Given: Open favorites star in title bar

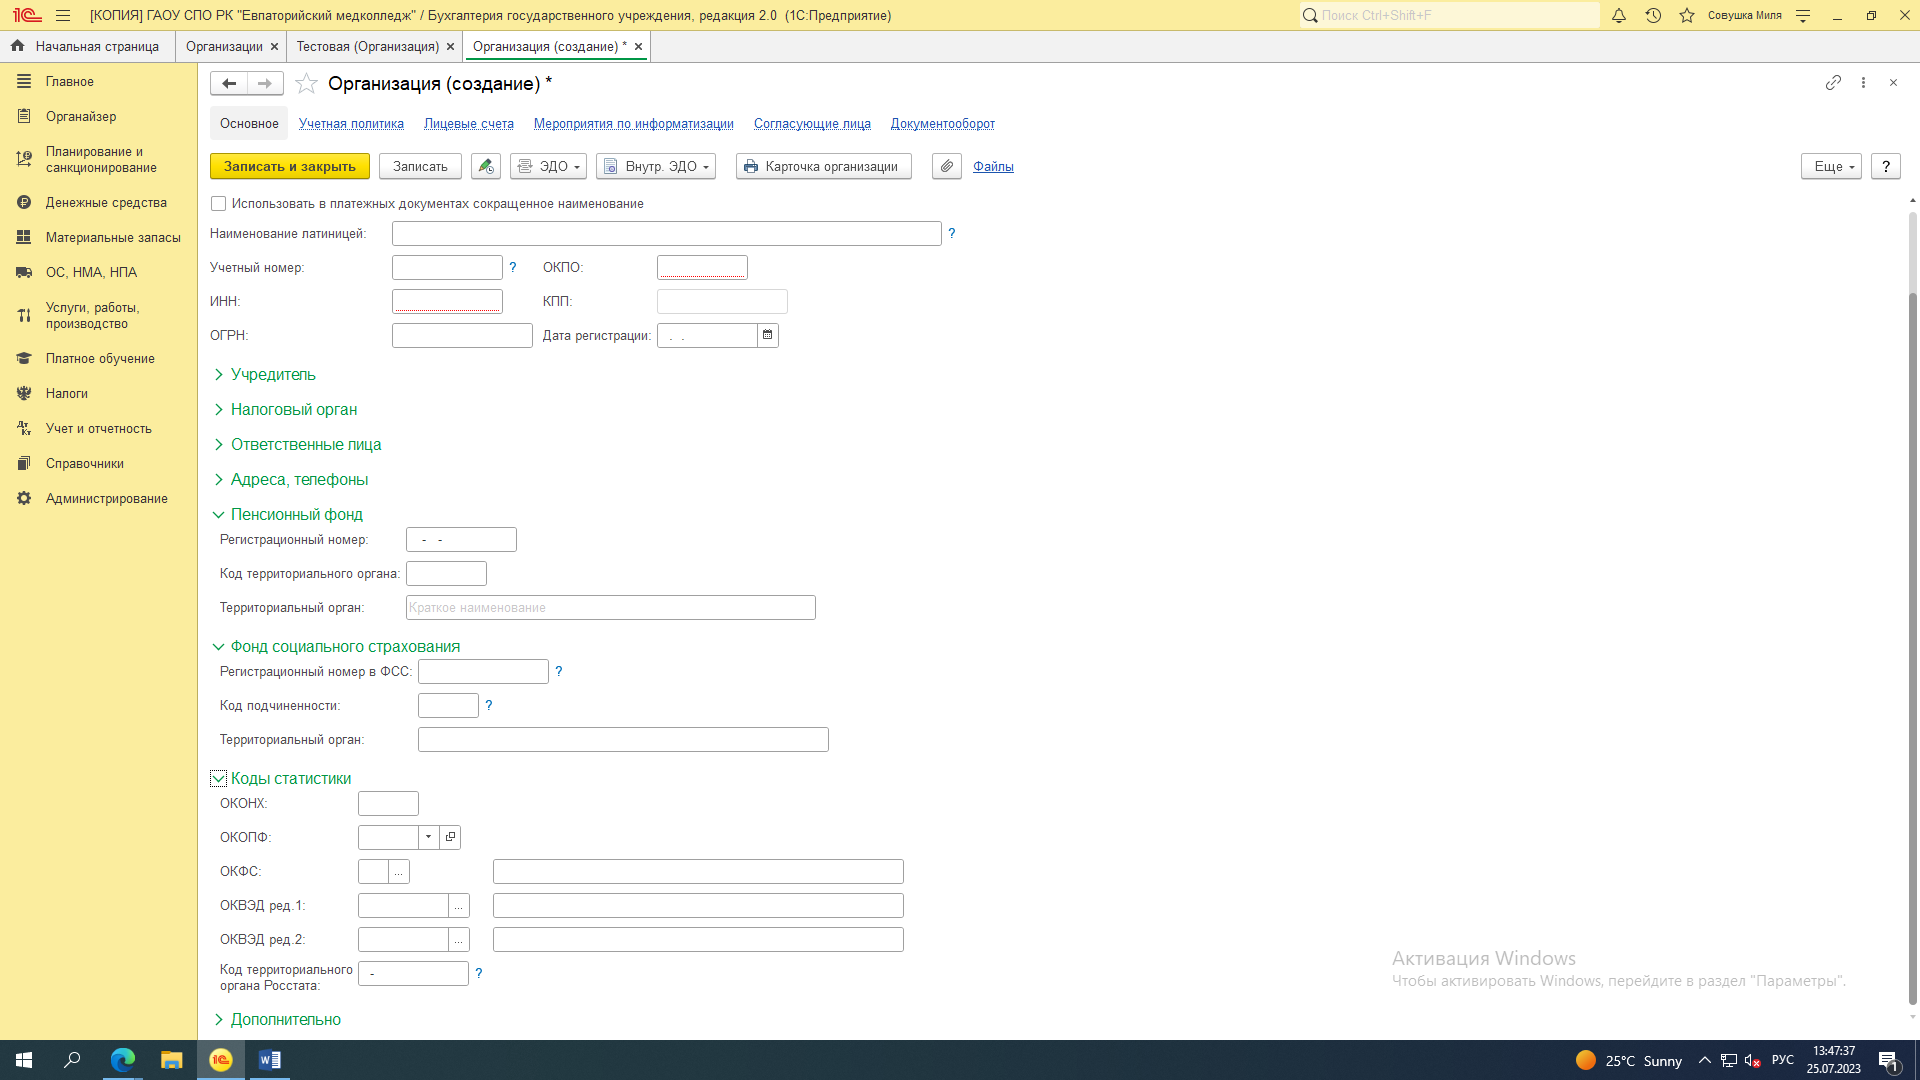Looking at the screenshot, I should click(x=1687, y=15).
